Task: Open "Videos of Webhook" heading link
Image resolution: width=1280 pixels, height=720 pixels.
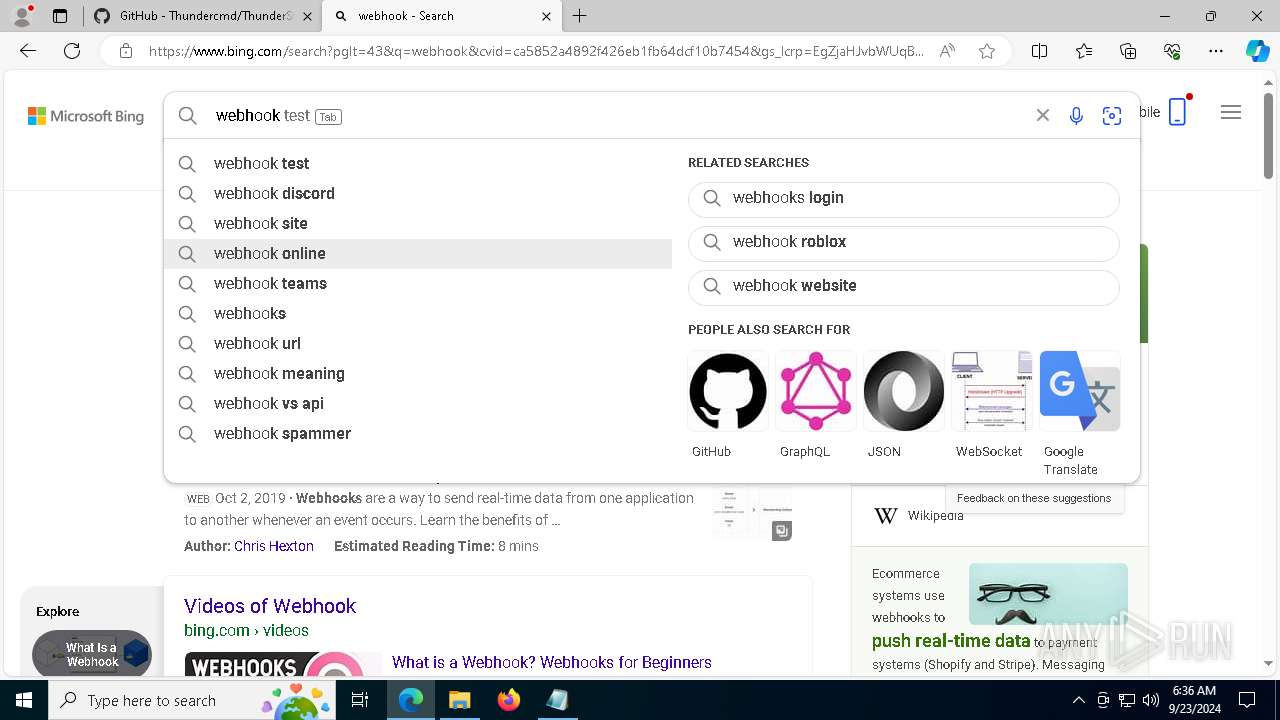Action: tap(270, 606)
